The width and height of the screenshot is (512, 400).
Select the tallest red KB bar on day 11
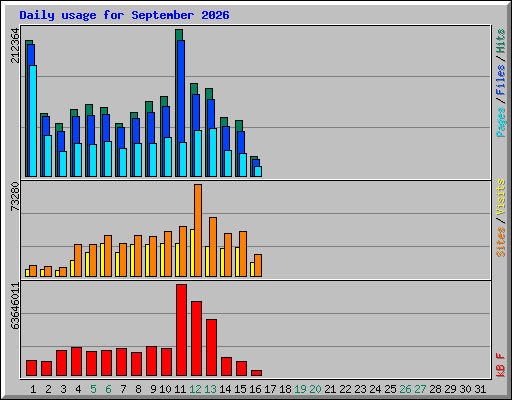coord(181,330)
